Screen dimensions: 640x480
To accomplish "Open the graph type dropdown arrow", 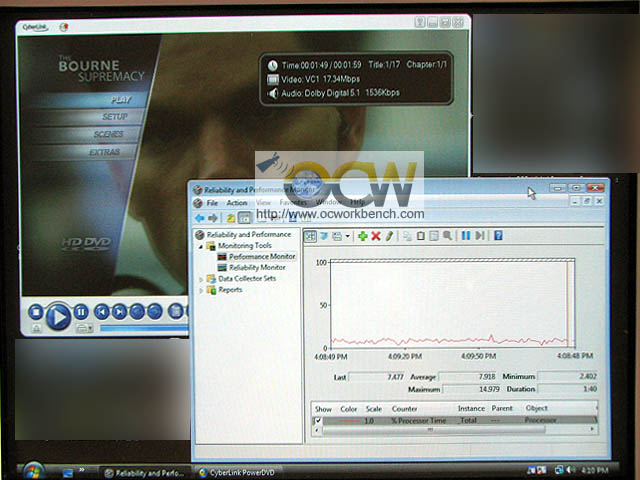I will pyautogui.click(x=347, y=236).
